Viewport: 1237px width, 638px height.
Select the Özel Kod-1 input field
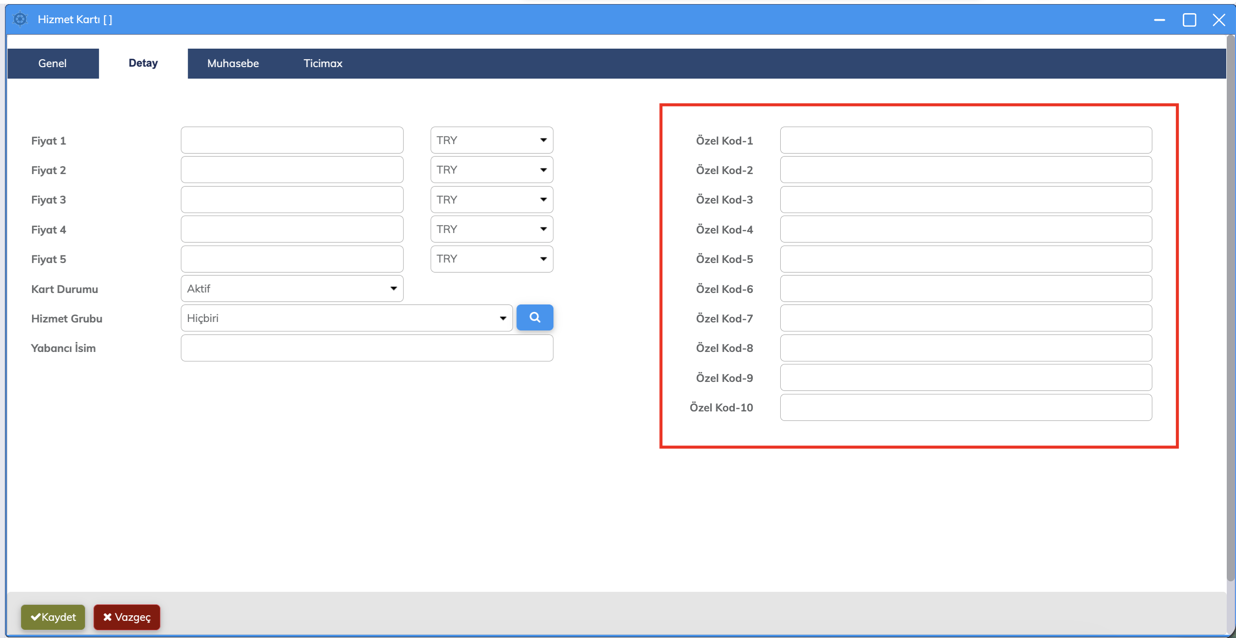click(x=965, y=141)
